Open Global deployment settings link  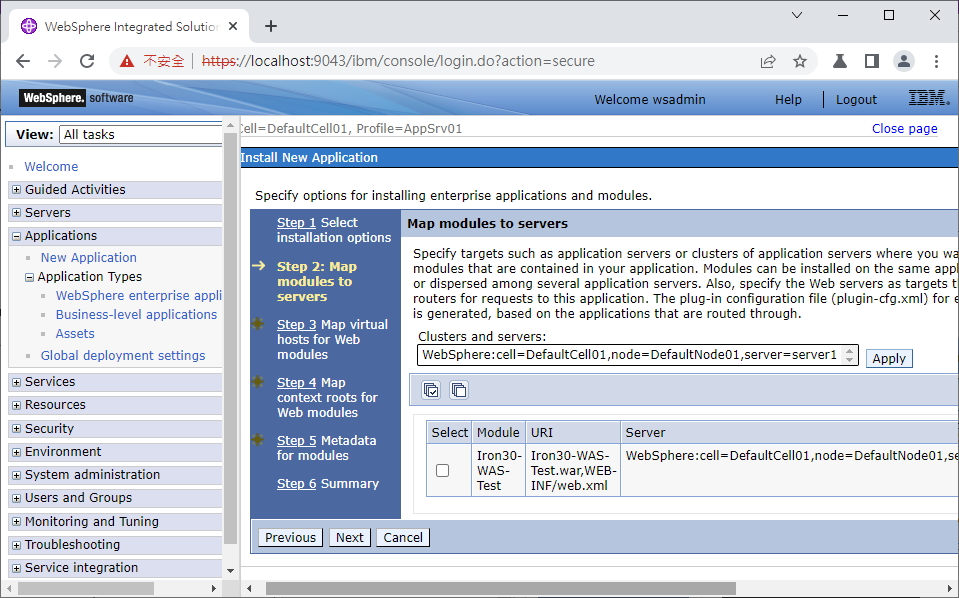click(123, 355)
